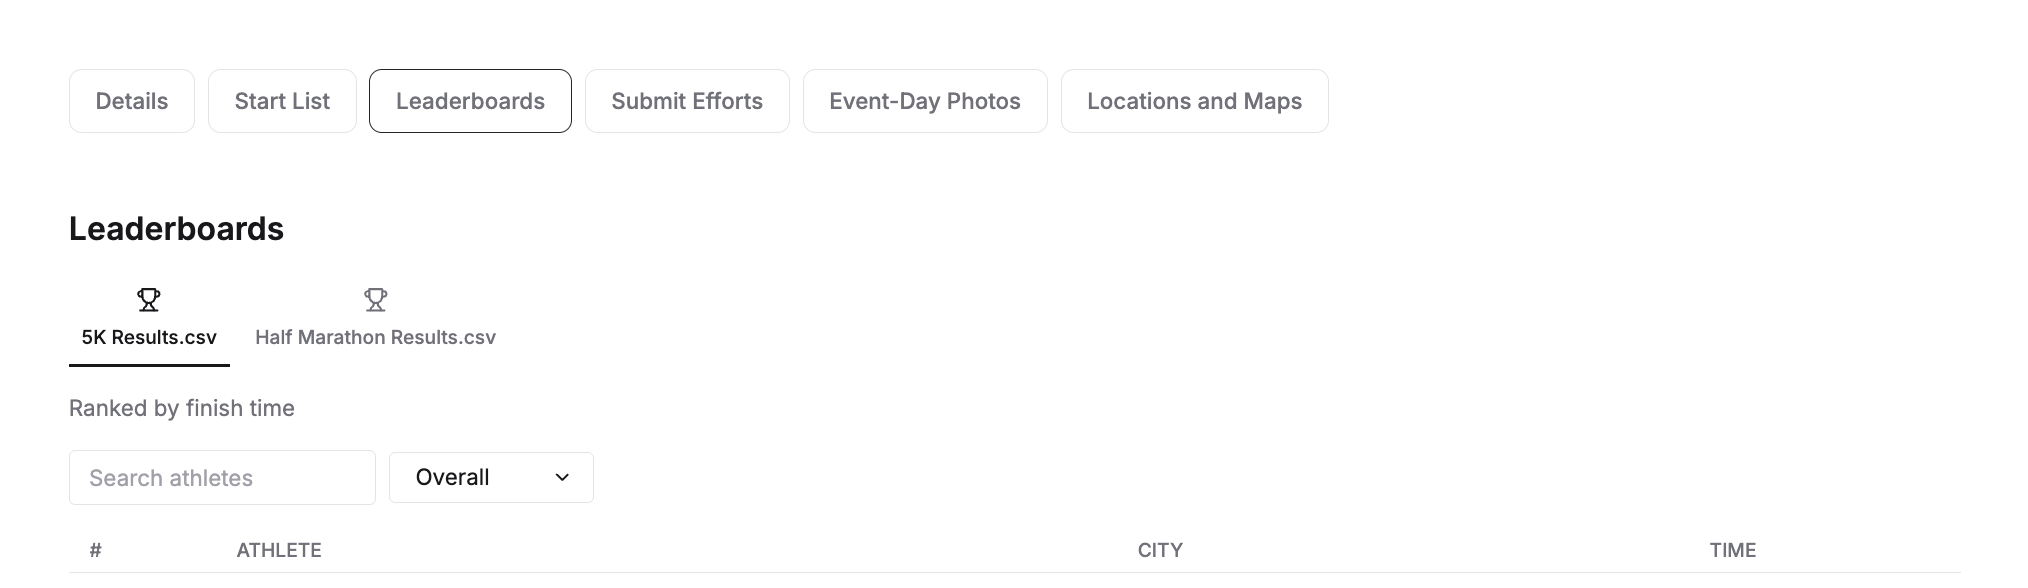The height and width of the screenshot is (588, 2028).
Task: Click the underline indicator beneath 5K Results.csv
Action: point(149,365)
